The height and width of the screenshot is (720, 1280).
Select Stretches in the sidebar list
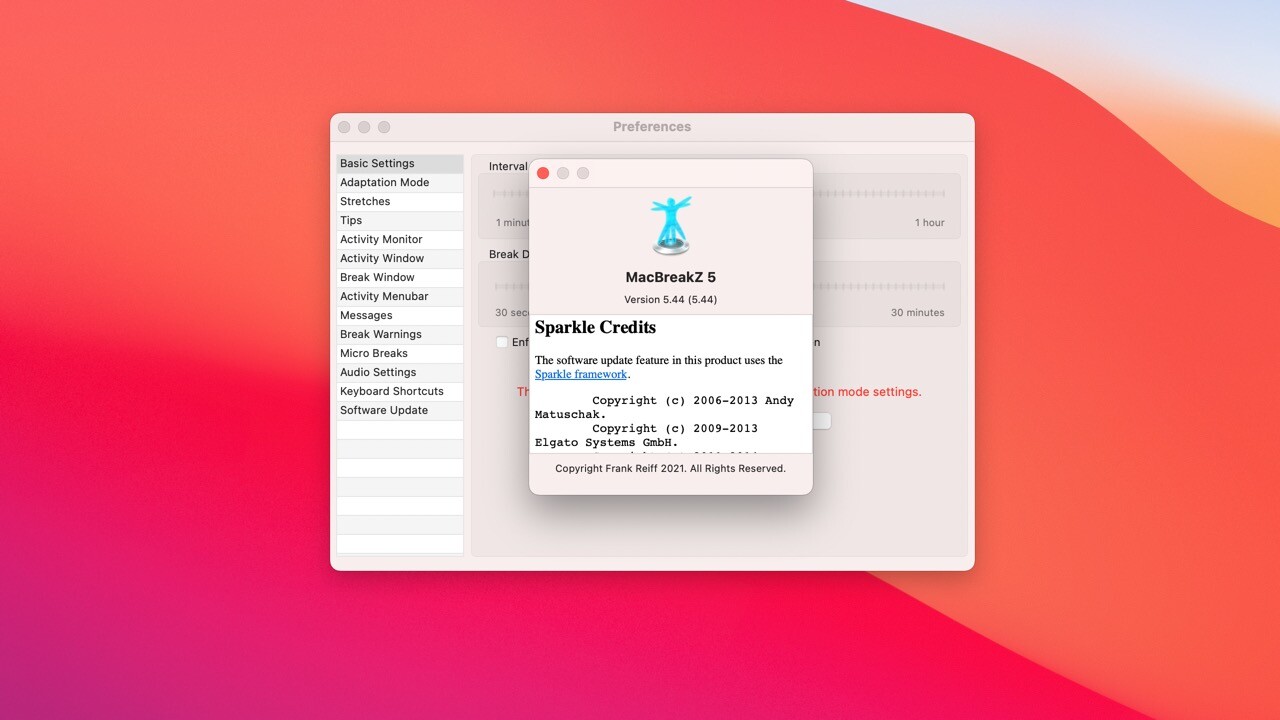point(400,201)
